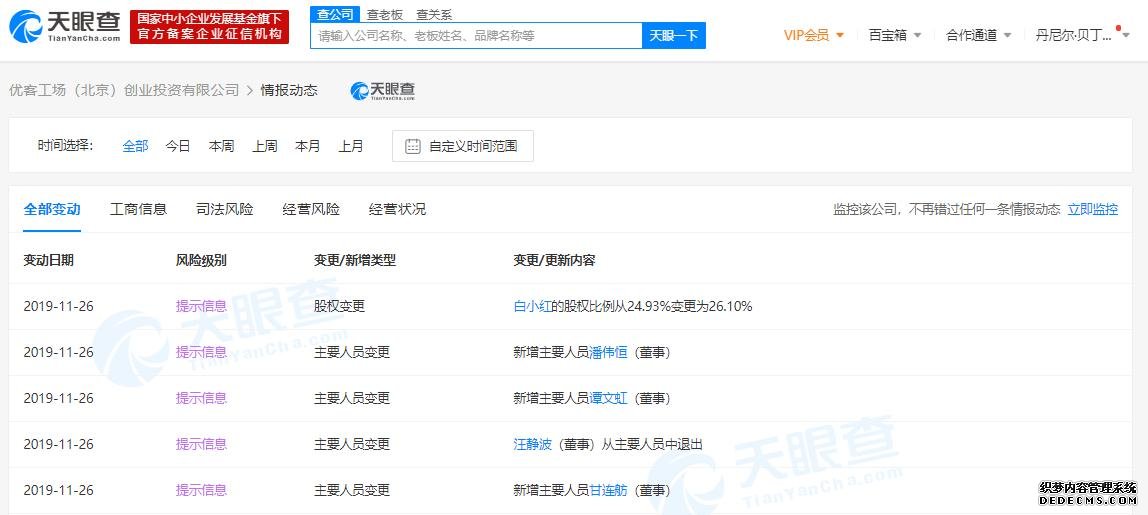Click 主要人员变更 in 潘伟恒 row

coord(352,352)
